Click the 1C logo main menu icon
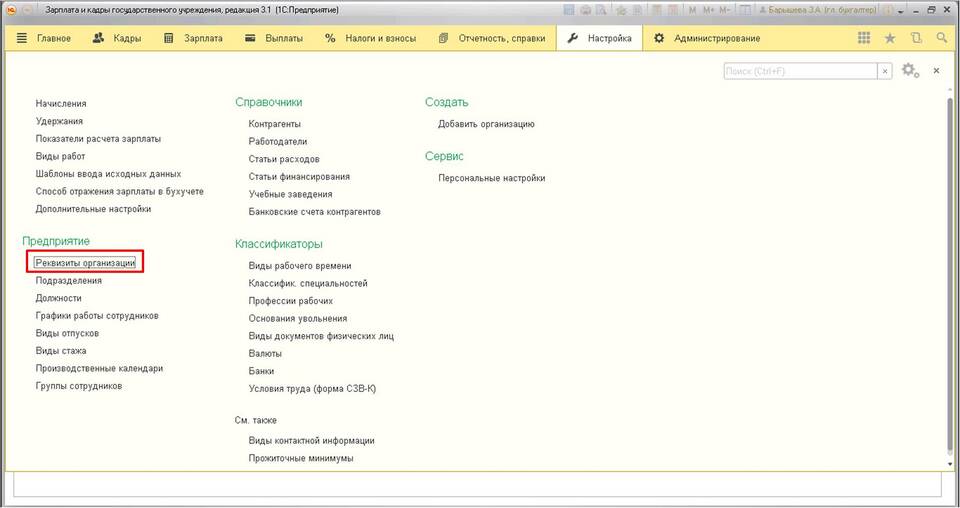 (10, 10)
